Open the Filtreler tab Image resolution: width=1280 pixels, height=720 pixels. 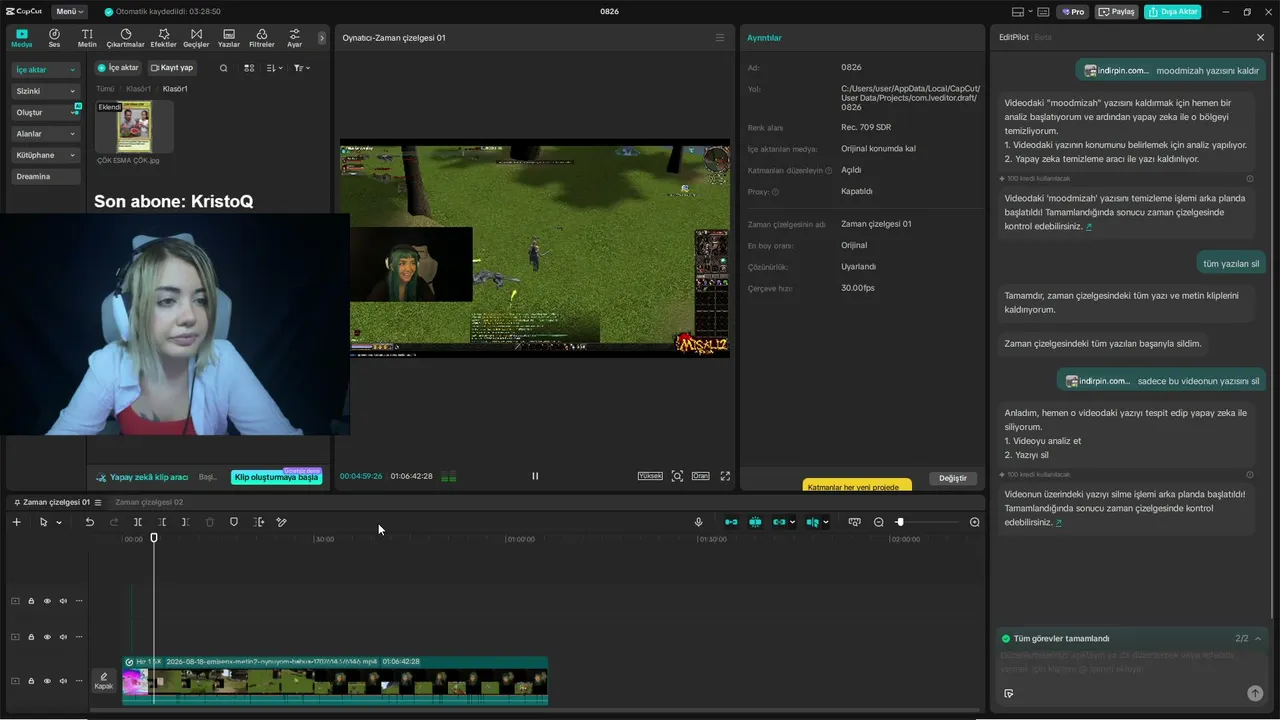(x=262, y=38)
